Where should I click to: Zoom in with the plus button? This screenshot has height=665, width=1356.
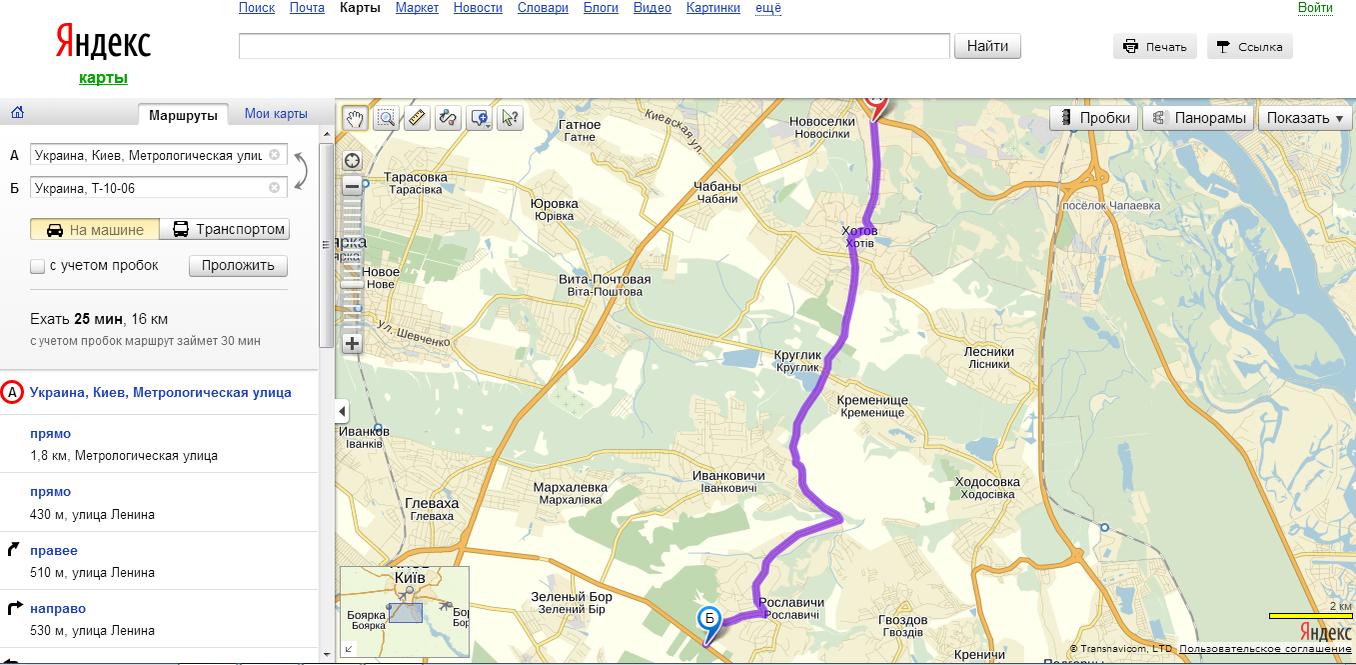pyautogui.click(x=352, y=343)
